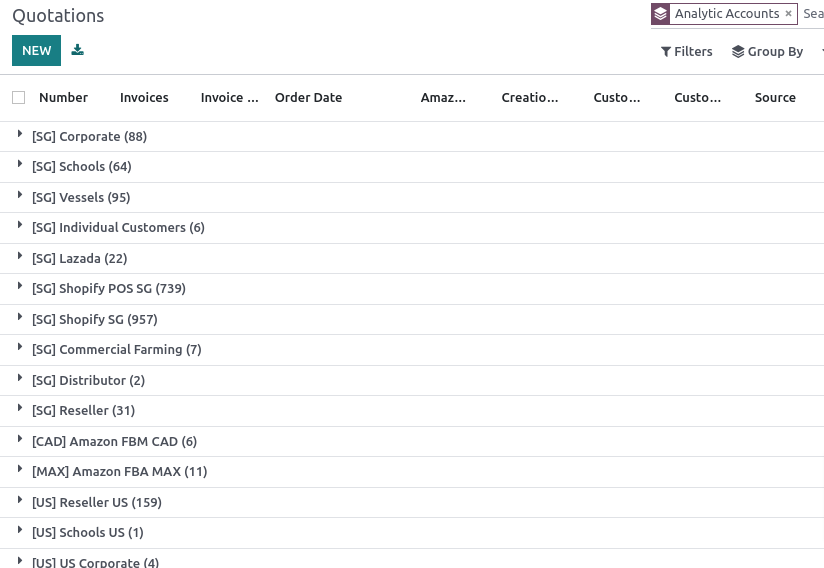The image size is (824, 568).
Task: Expand the [CAD] Amazon FBM CAD group arrow
Action: click(x=19, y=438)
